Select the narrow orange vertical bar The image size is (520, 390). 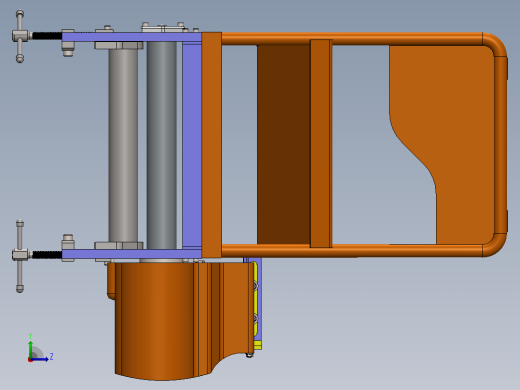[x=321, y=144]
